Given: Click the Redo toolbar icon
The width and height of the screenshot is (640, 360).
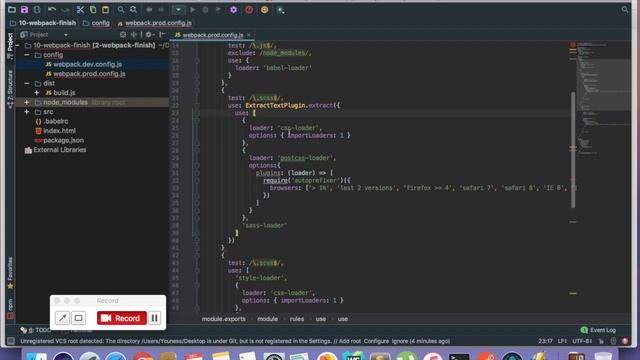Looking at the screenshot, I should [x=65, y=10].
